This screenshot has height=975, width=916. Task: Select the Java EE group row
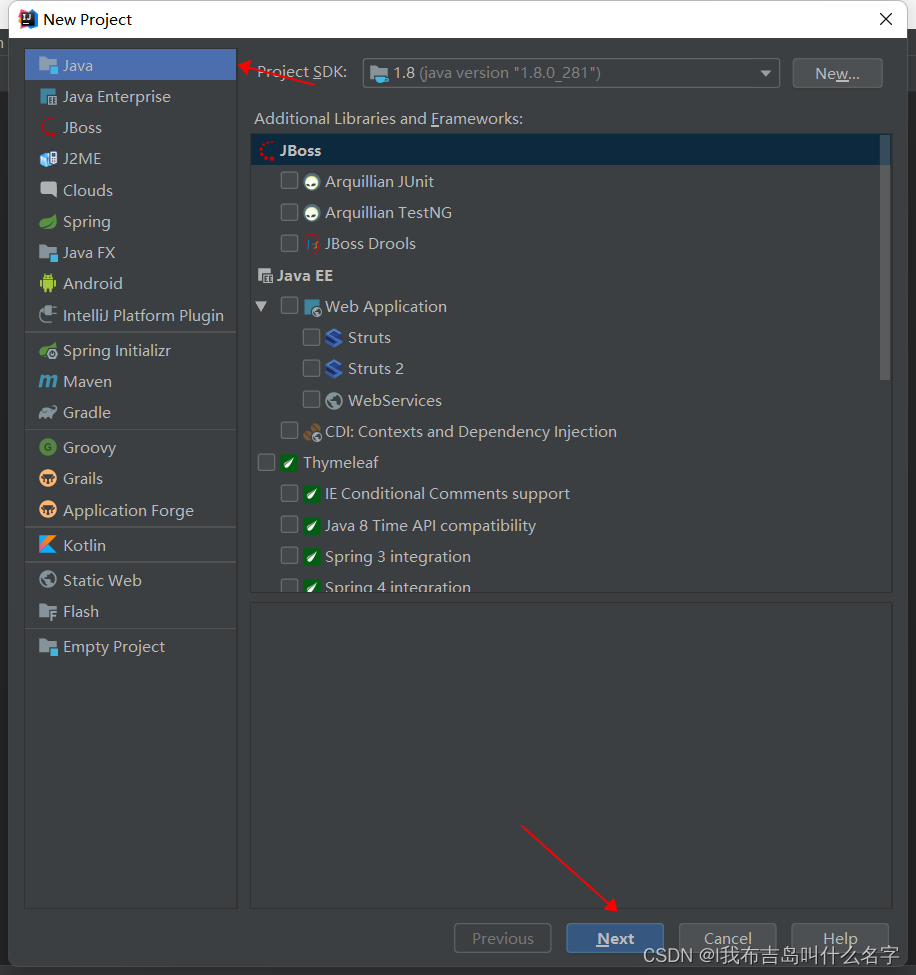coord(565,275)
